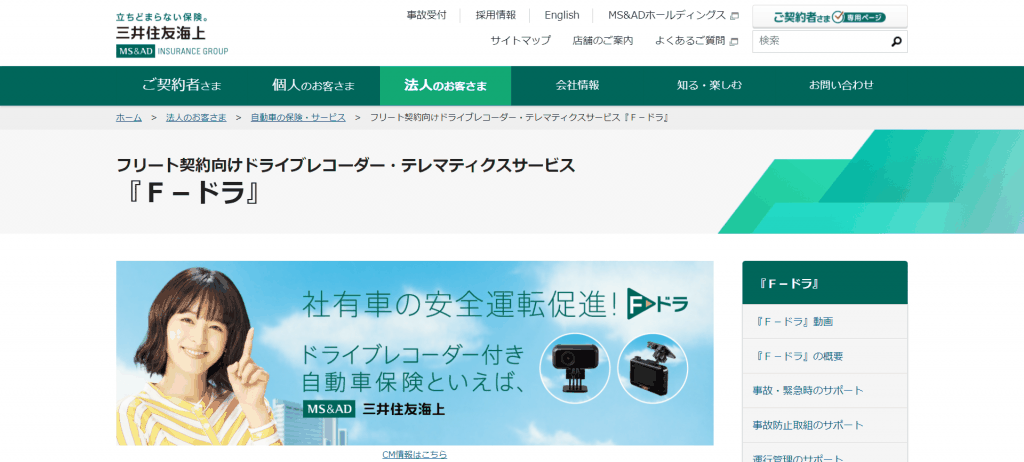Open the サイトマップ link
The height and width of the screenshot is (462, 1024).
click(x=520, y=41)
